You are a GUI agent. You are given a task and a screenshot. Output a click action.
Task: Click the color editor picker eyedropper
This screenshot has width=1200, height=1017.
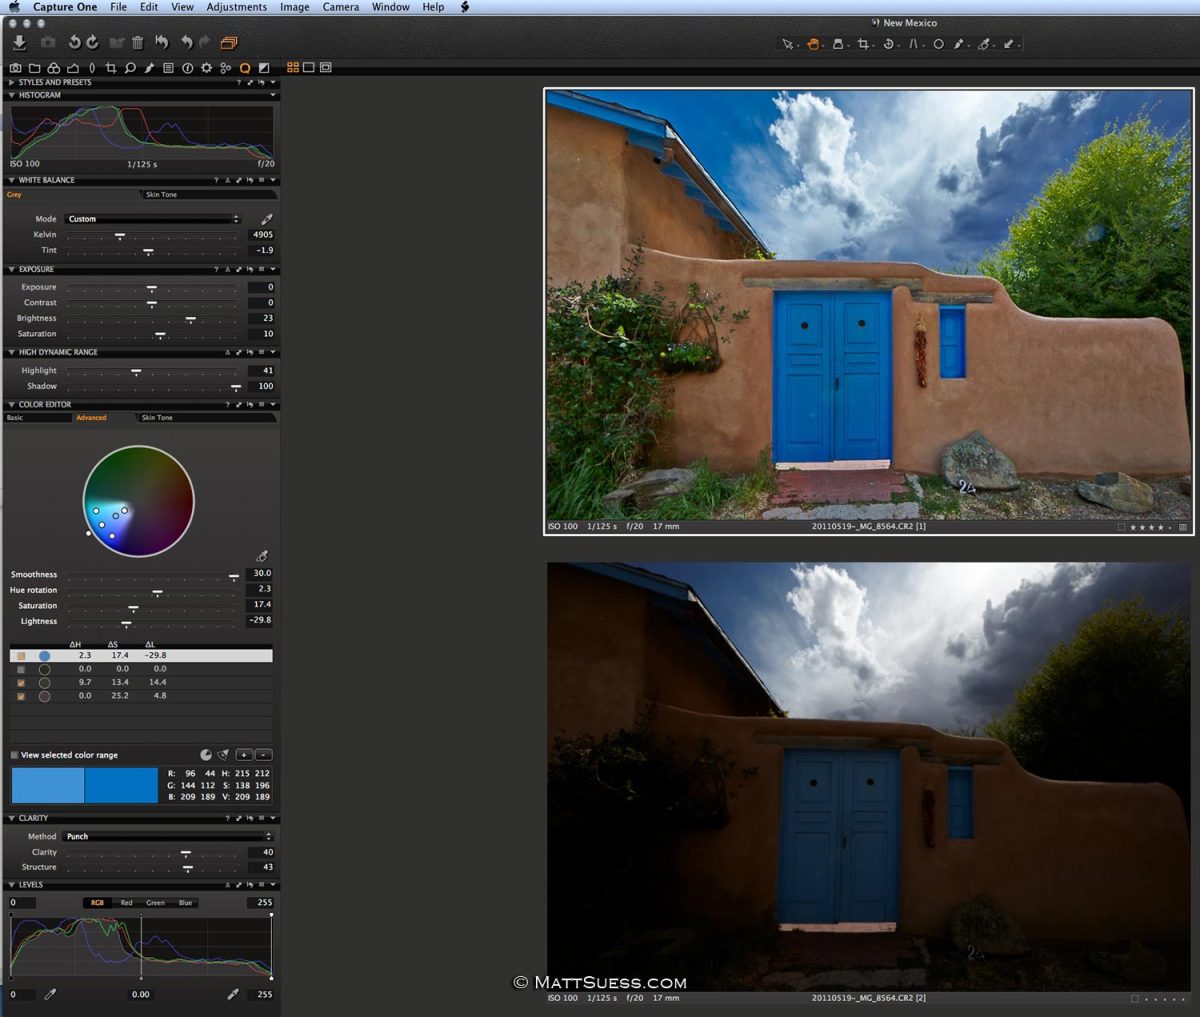(x=262, y=556)
